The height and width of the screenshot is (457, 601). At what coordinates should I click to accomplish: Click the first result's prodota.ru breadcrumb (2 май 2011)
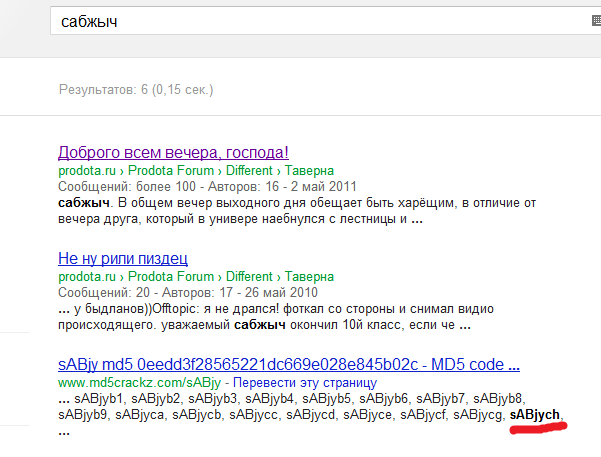click(x=196, y=170)
